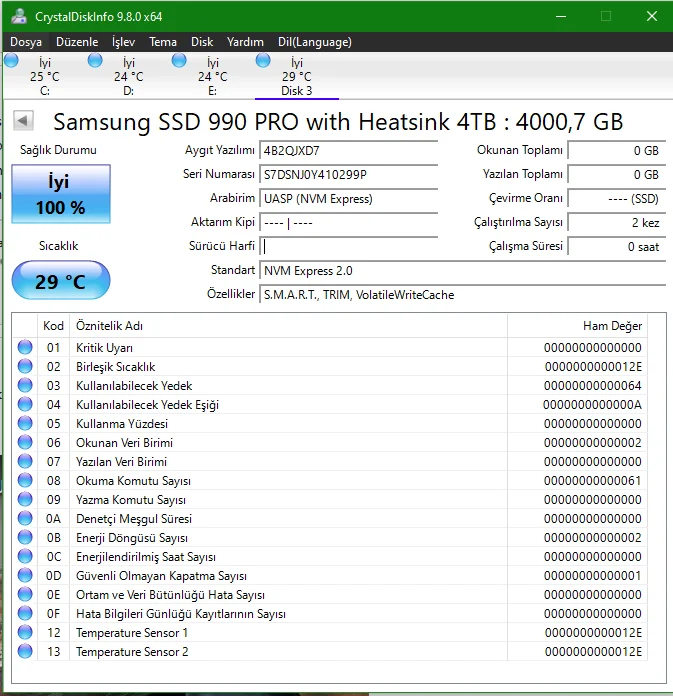Image resolution: width=673 pixels, height=696 pixels.
Task: Click the C: drive status orb
Action: pyautogui.click(x=11, y=61)
